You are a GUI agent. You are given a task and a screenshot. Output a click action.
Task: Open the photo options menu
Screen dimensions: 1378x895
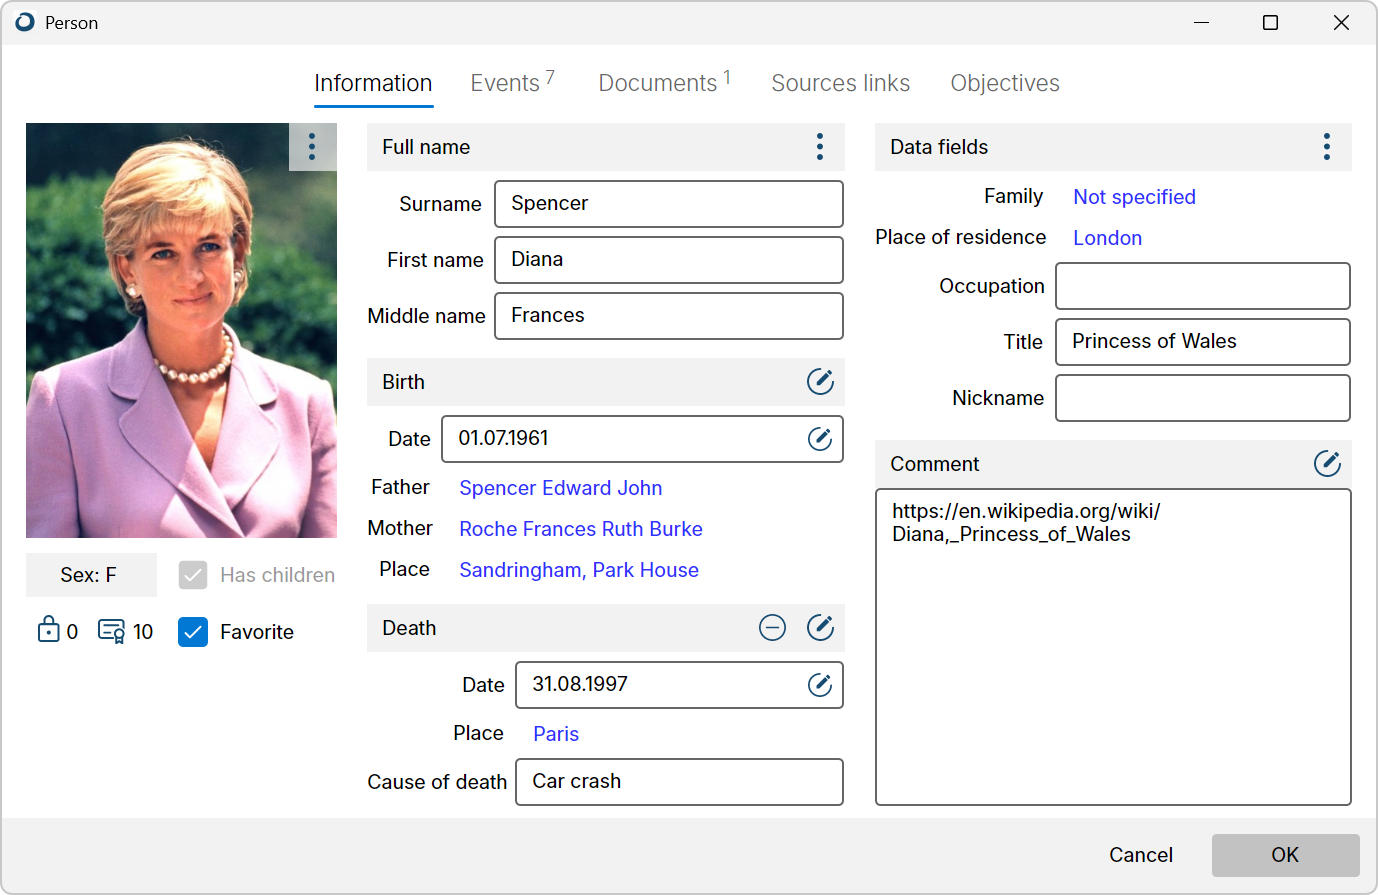click(x=312, y=146)
